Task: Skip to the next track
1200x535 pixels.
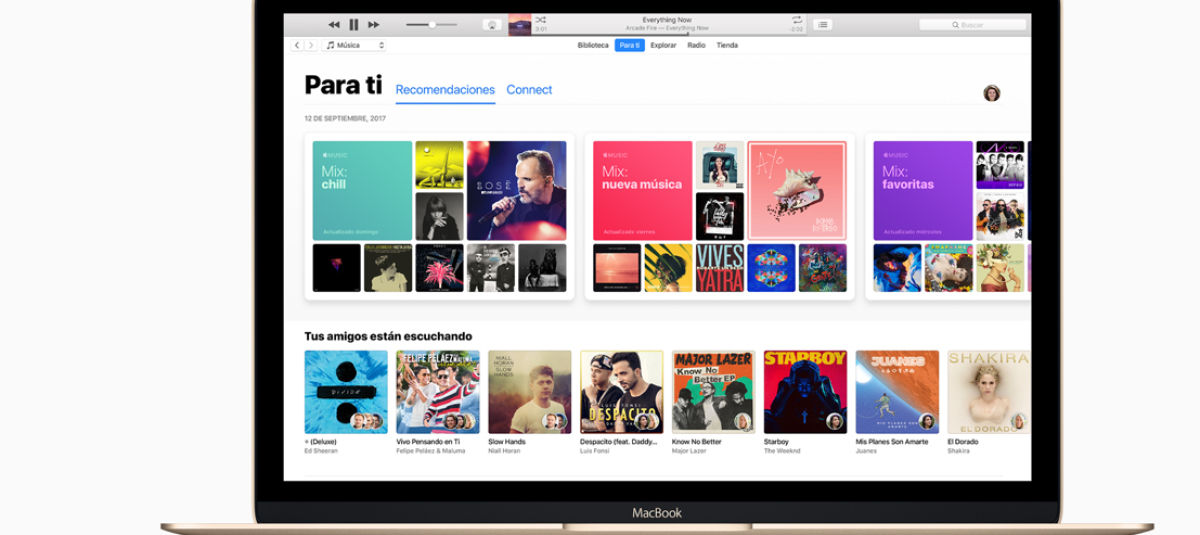Action: pyautogui.click(x=374, y=25)
